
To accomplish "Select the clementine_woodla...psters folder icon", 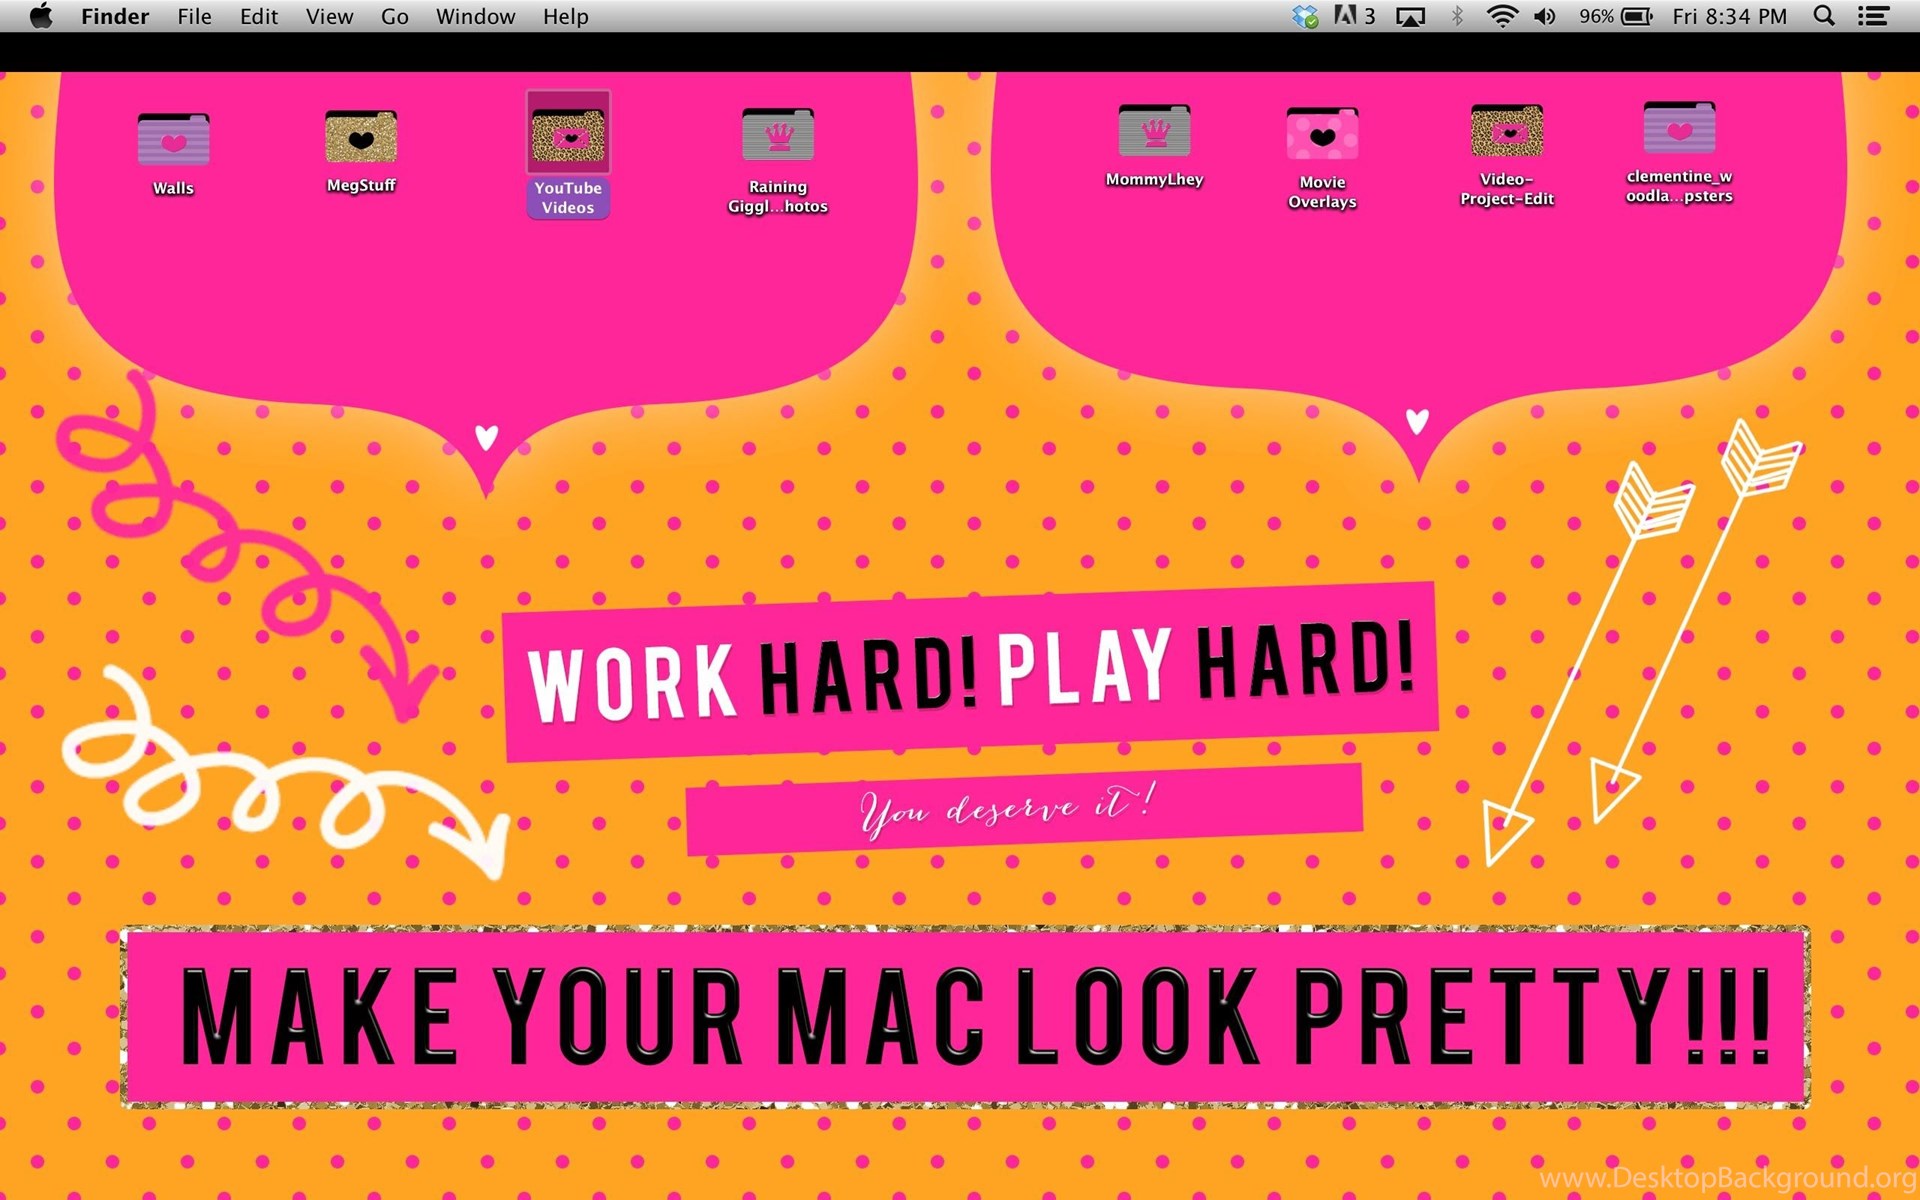I will coord(1679,127).
